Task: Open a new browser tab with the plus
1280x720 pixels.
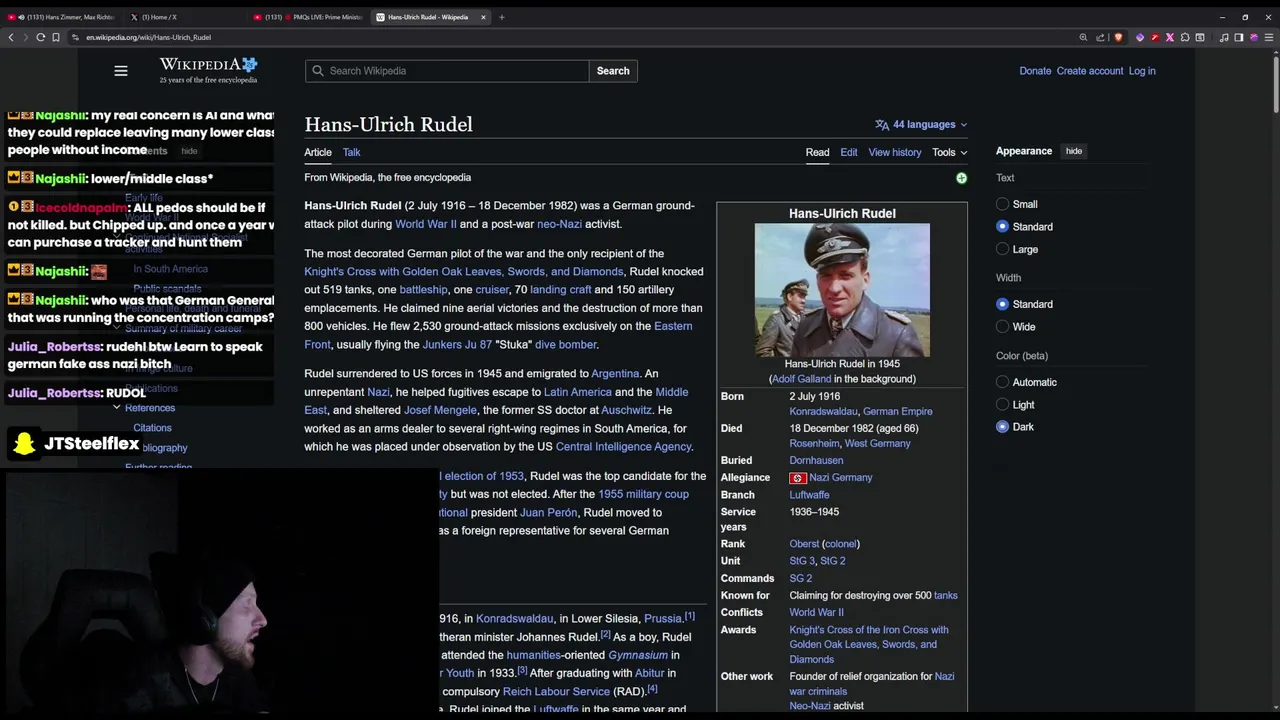Action: click(502, 17)
